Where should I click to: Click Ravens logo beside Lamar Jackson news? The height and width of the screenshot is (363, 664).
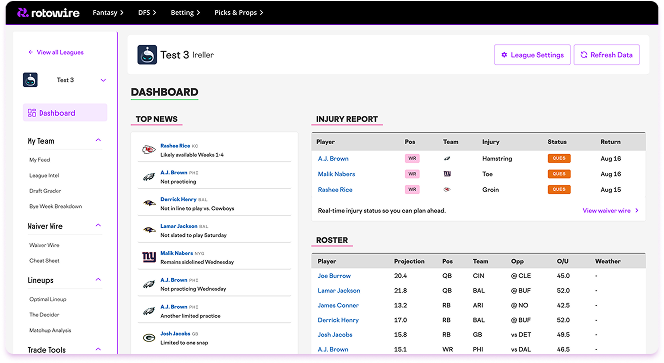click(x=149, y=230)
